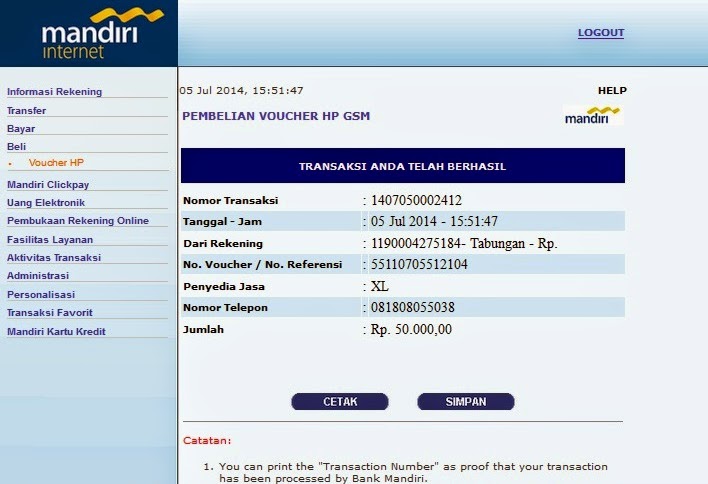
Task: Open the HELP link
Action: pos(612,90)
